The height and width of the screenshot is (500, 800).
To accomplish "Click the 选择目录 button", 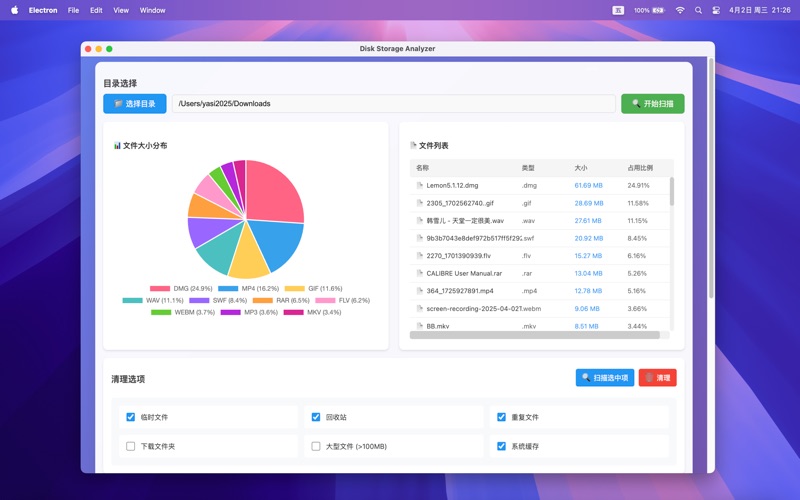I will pyautogui.click(x=135, y=104).
